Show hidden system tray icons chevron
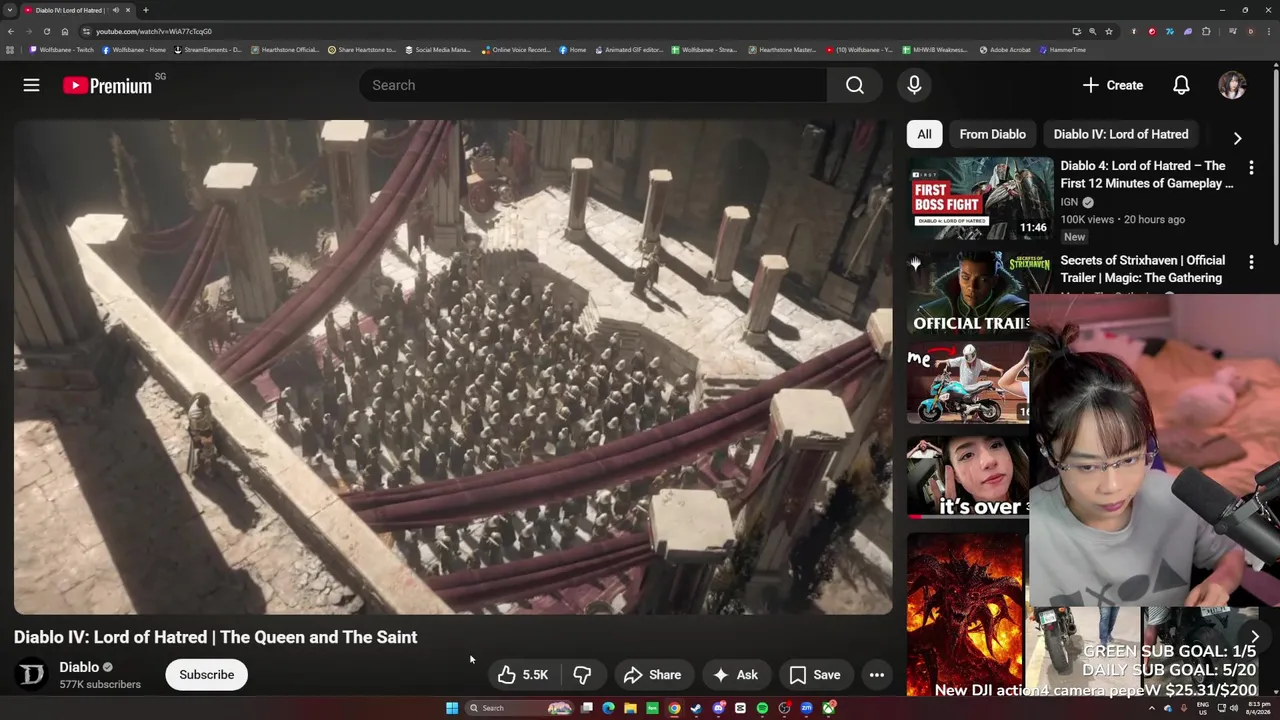The width and height of the screenshot is (1280, 720). pos(1151,708)
